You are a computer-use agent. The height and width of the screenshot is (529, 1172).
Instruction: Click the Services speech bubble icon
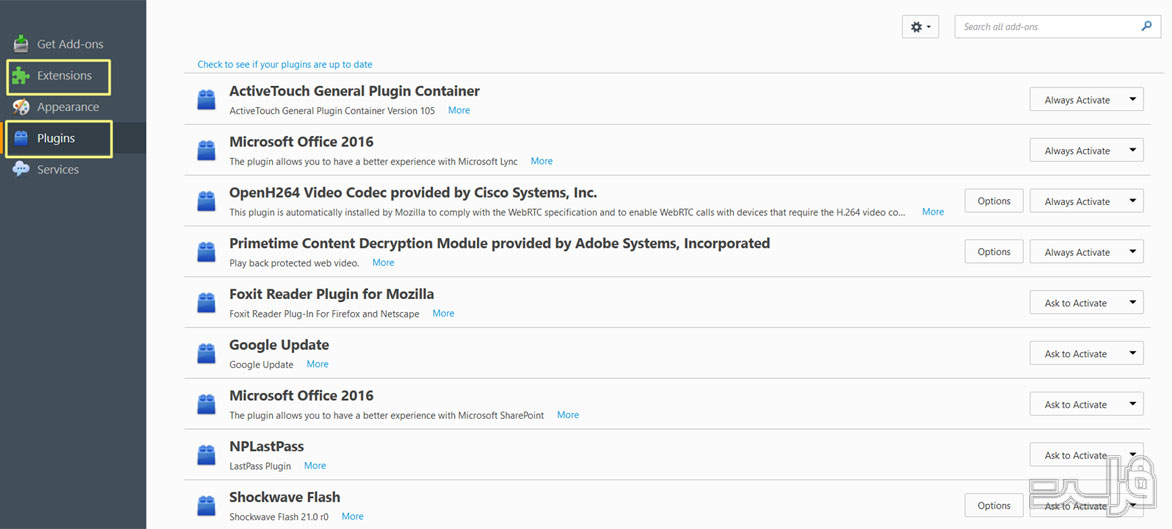[22, 170]
